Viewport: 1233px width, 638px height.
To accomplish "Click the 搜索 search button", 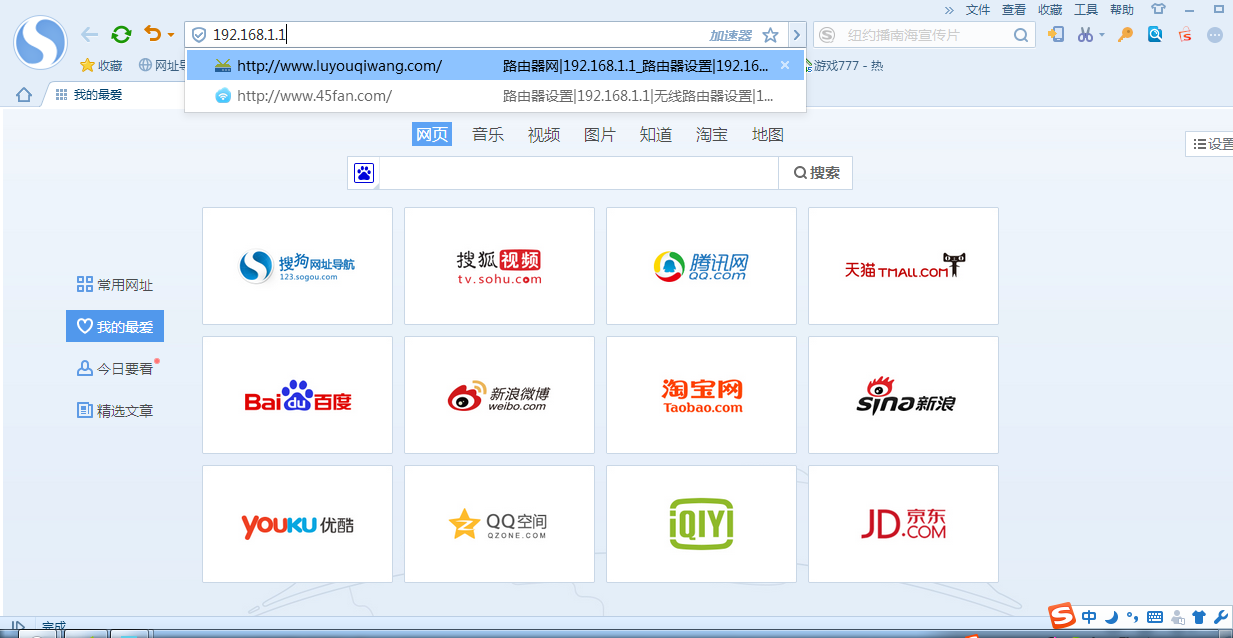I will coord(816,173).
